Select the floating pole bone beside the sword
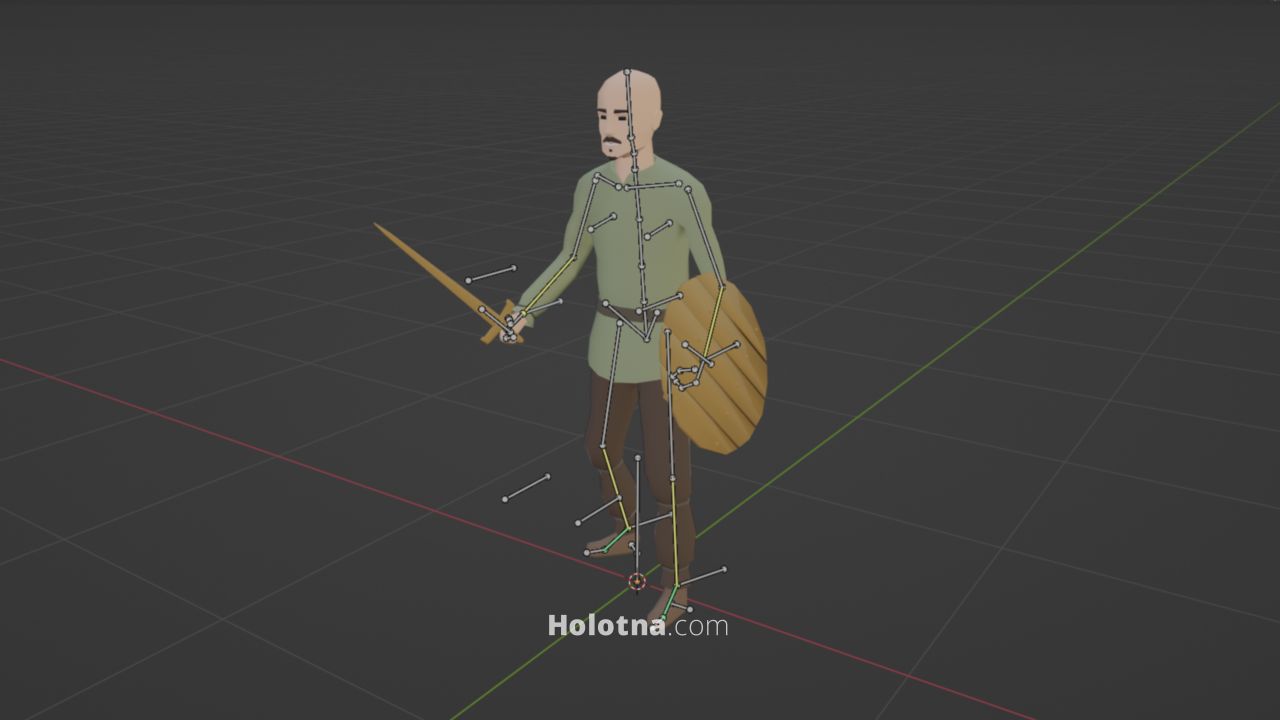1280x720 pixels. point(491,274)
